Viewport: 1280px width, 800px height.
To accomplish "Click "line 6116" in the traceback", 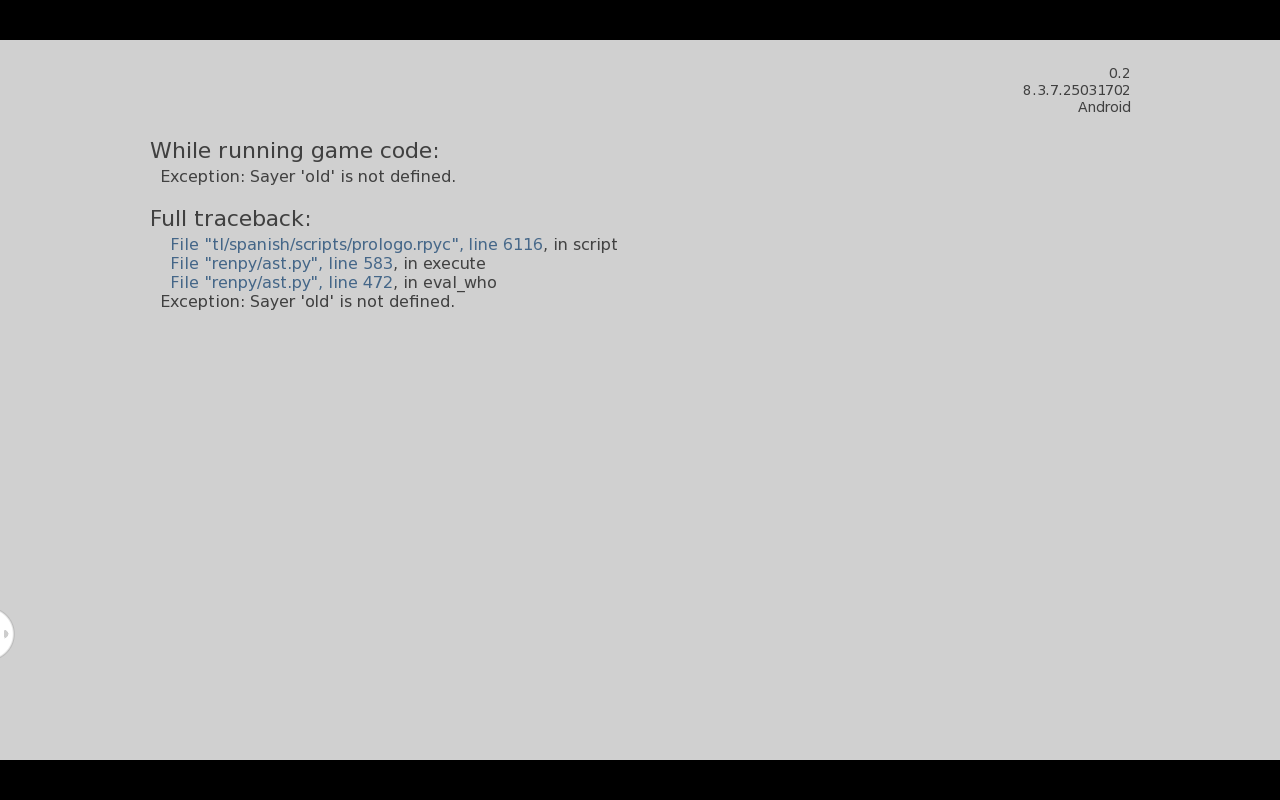I will [505, 245].
